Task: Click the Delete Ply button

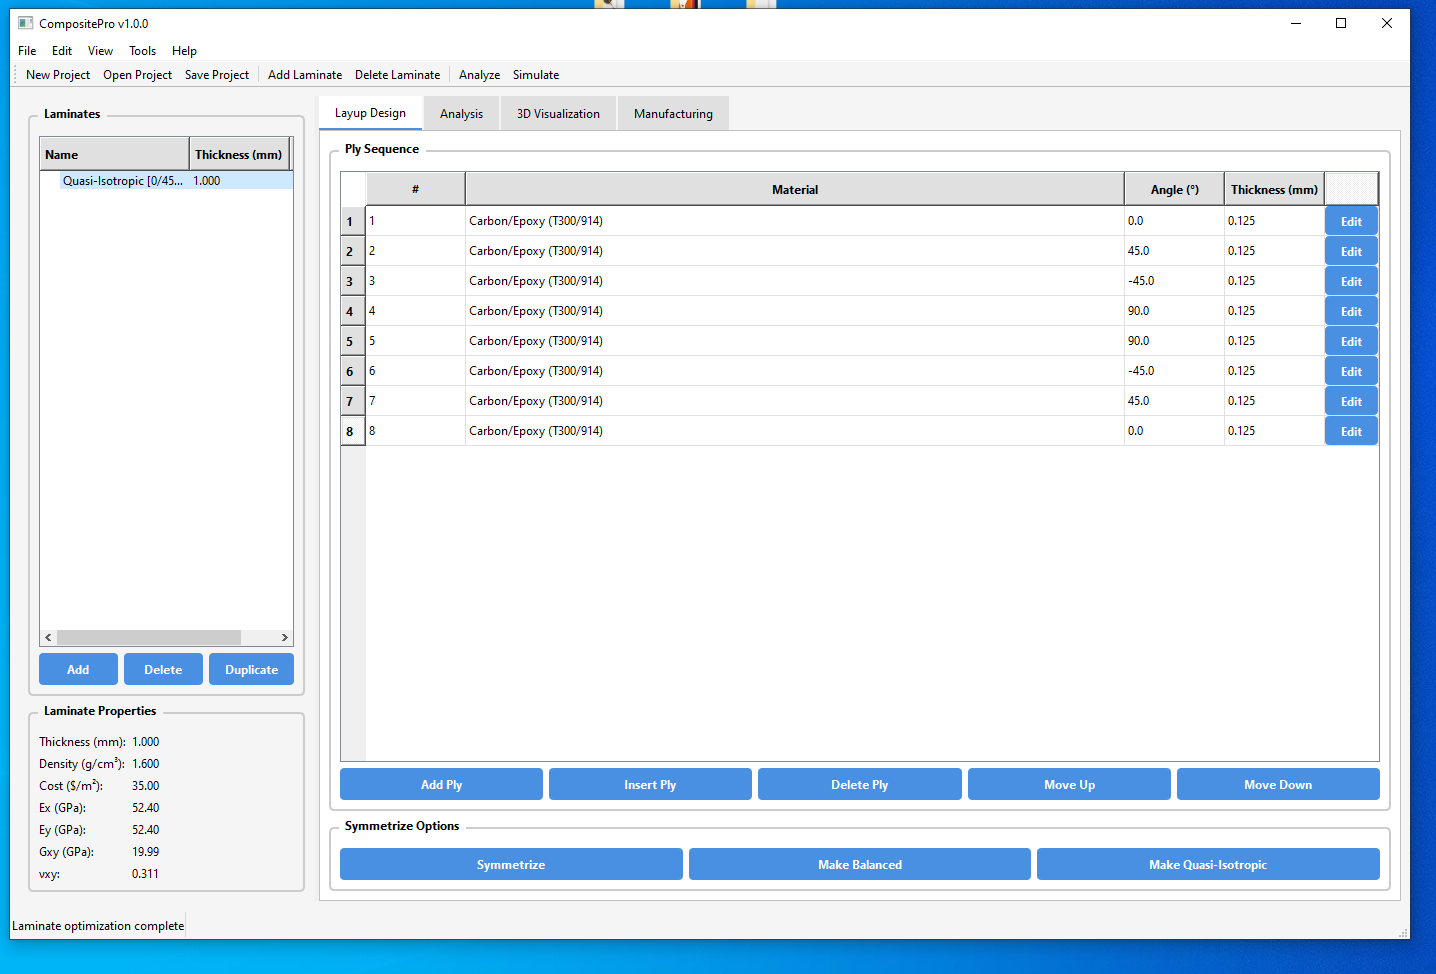Action: (x=859, y=785)
